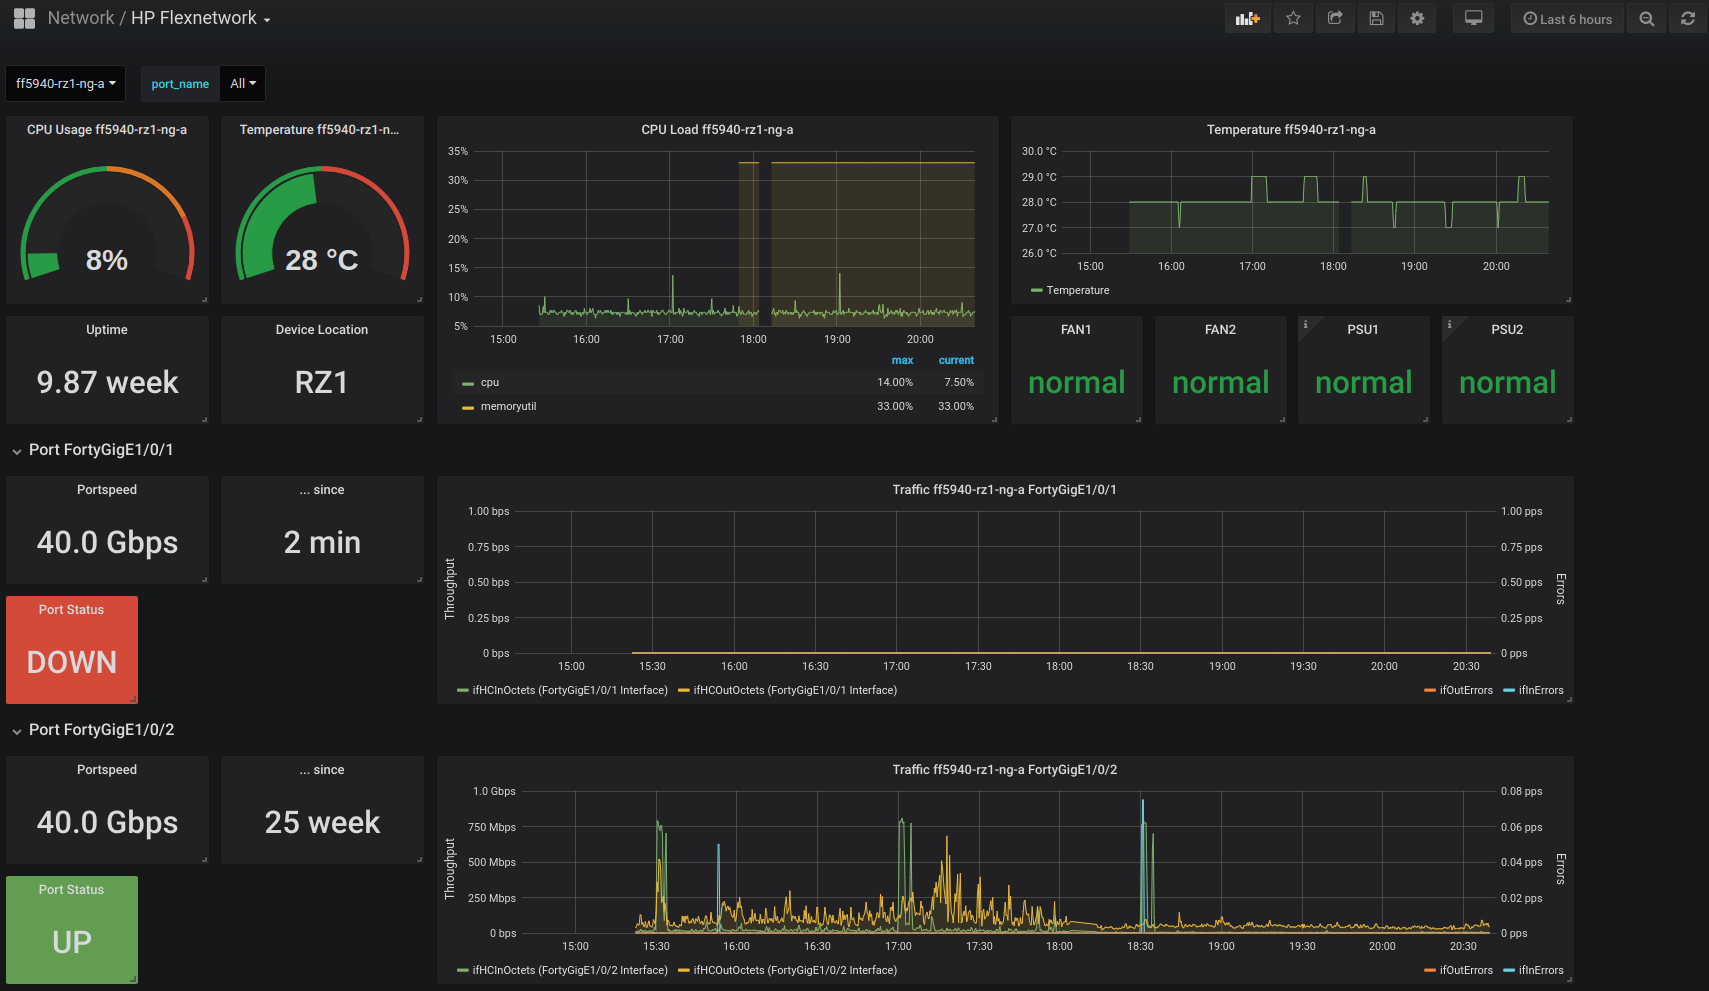
Task: Sort legend by max column
Action: tap(902, 360)
